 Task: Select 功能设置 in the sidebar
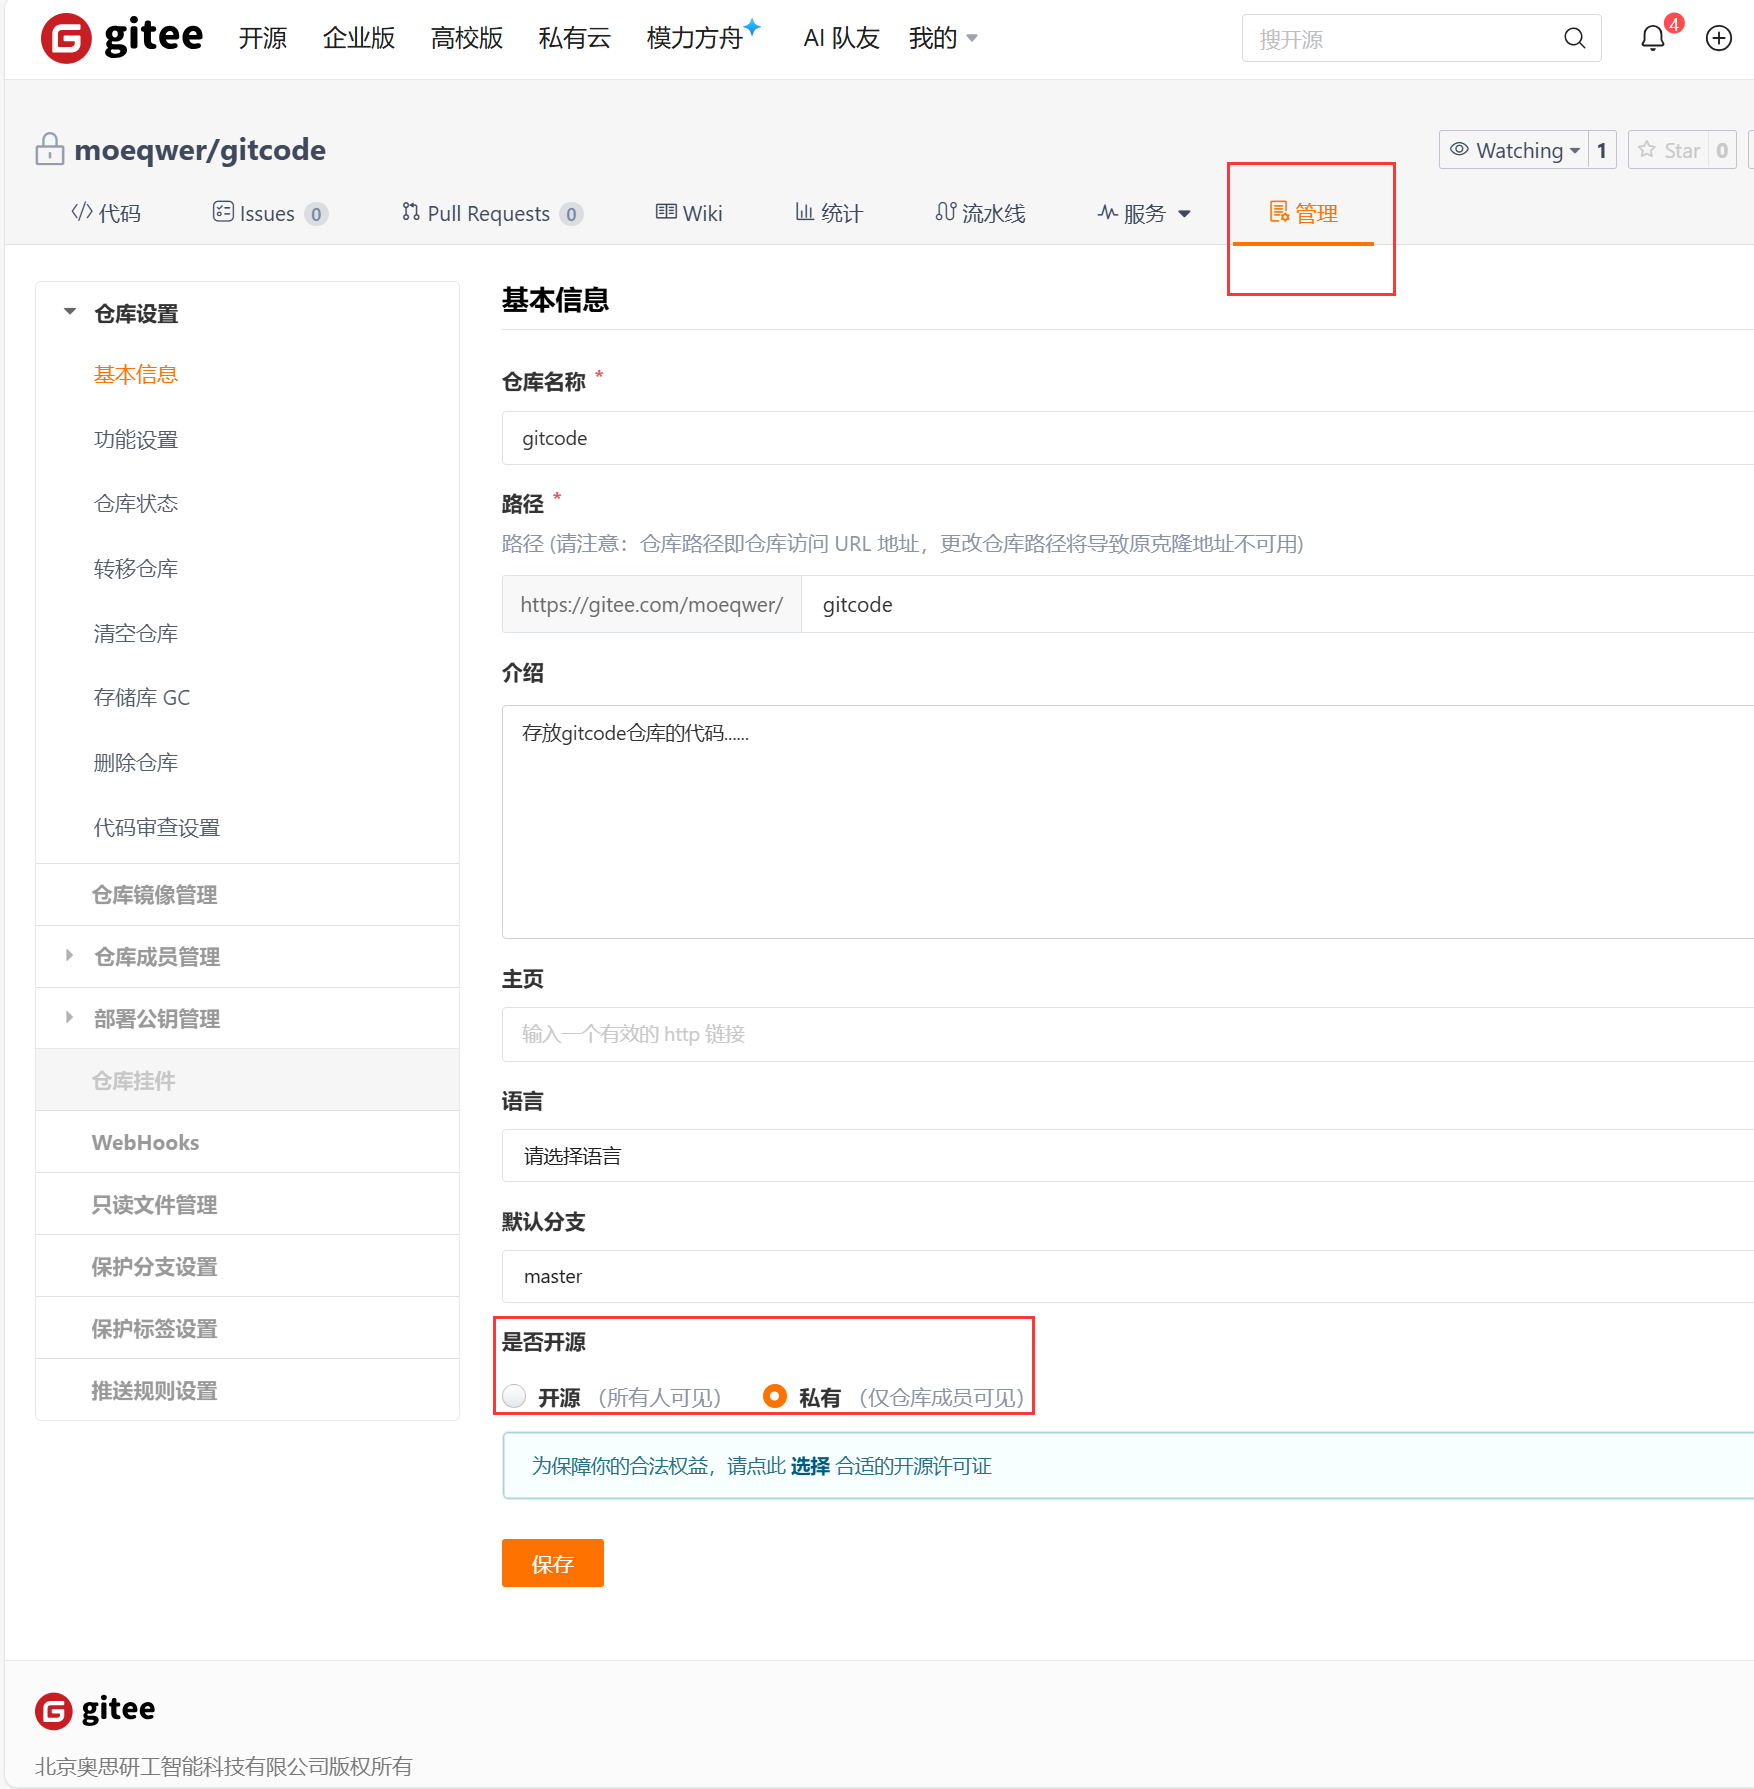click(136, 439)
